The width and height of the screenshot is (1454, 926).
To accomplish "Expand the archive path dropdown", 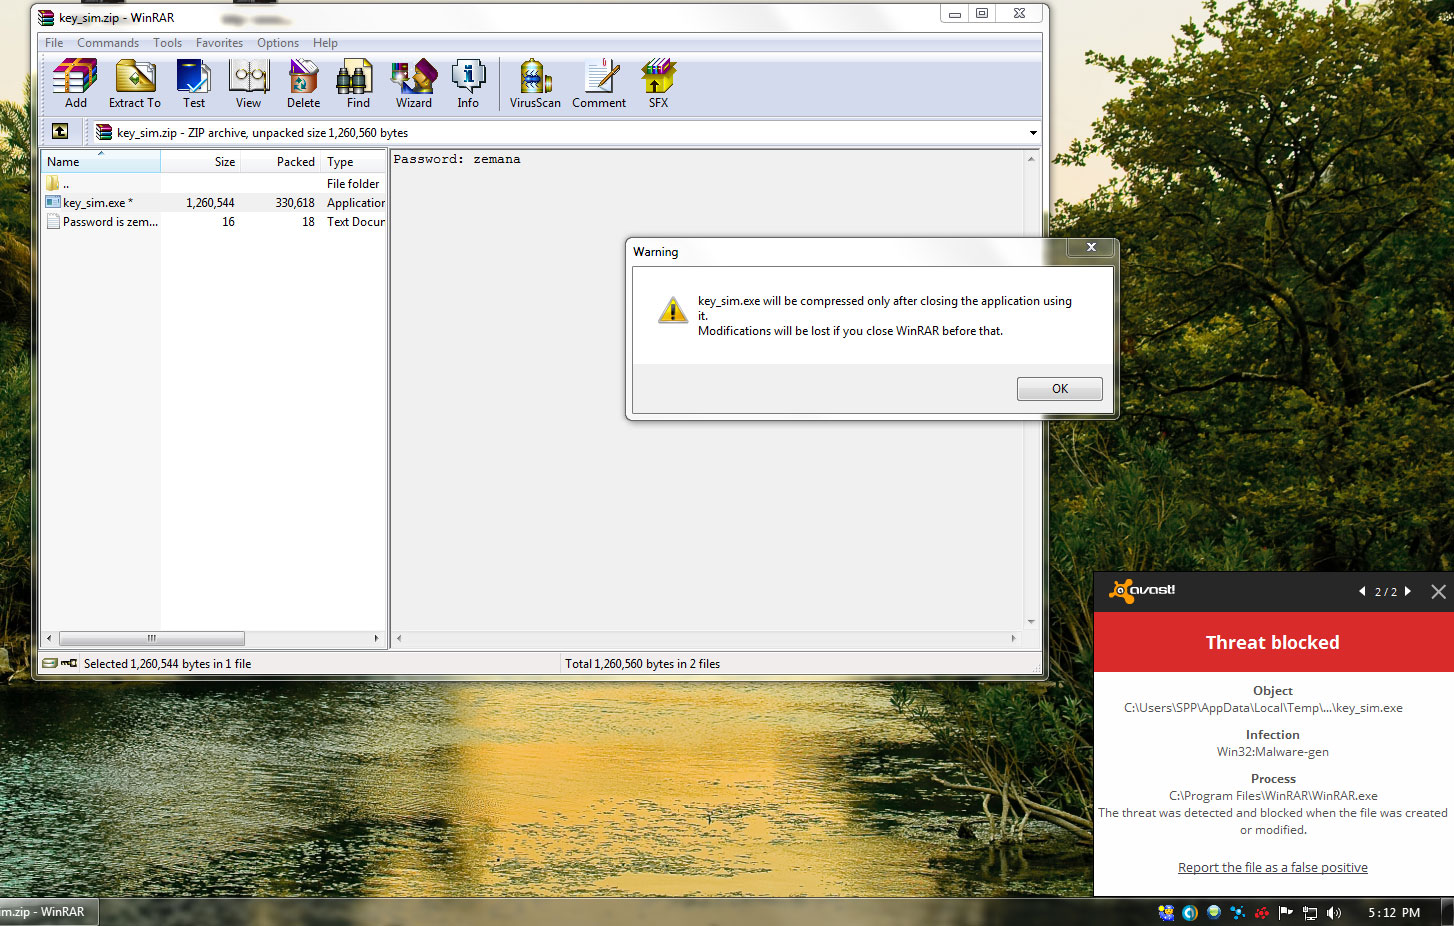I will pyautogui.click(x=1033, y=132).
